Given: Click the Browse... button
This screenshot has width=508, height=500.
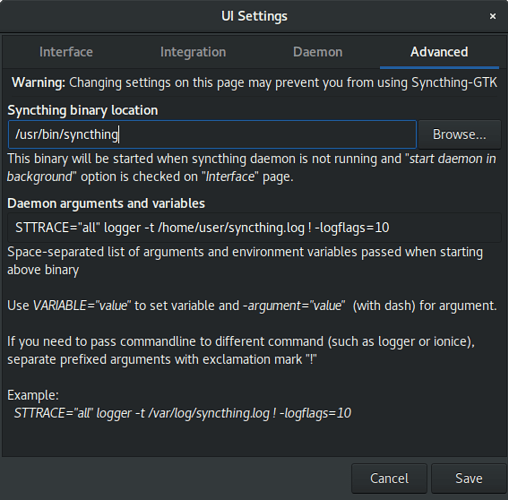Looking at the screenshot, I should tap(459, 134).
